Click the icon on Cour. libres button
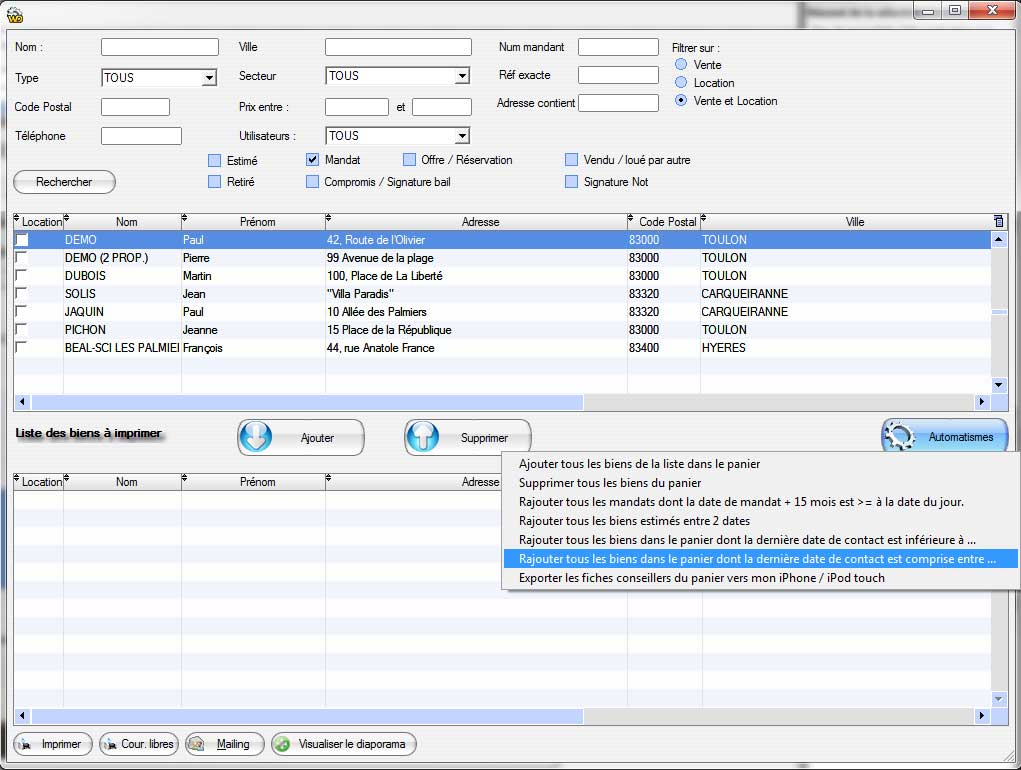The image size is (1021, 770). [x=110, y=745]
